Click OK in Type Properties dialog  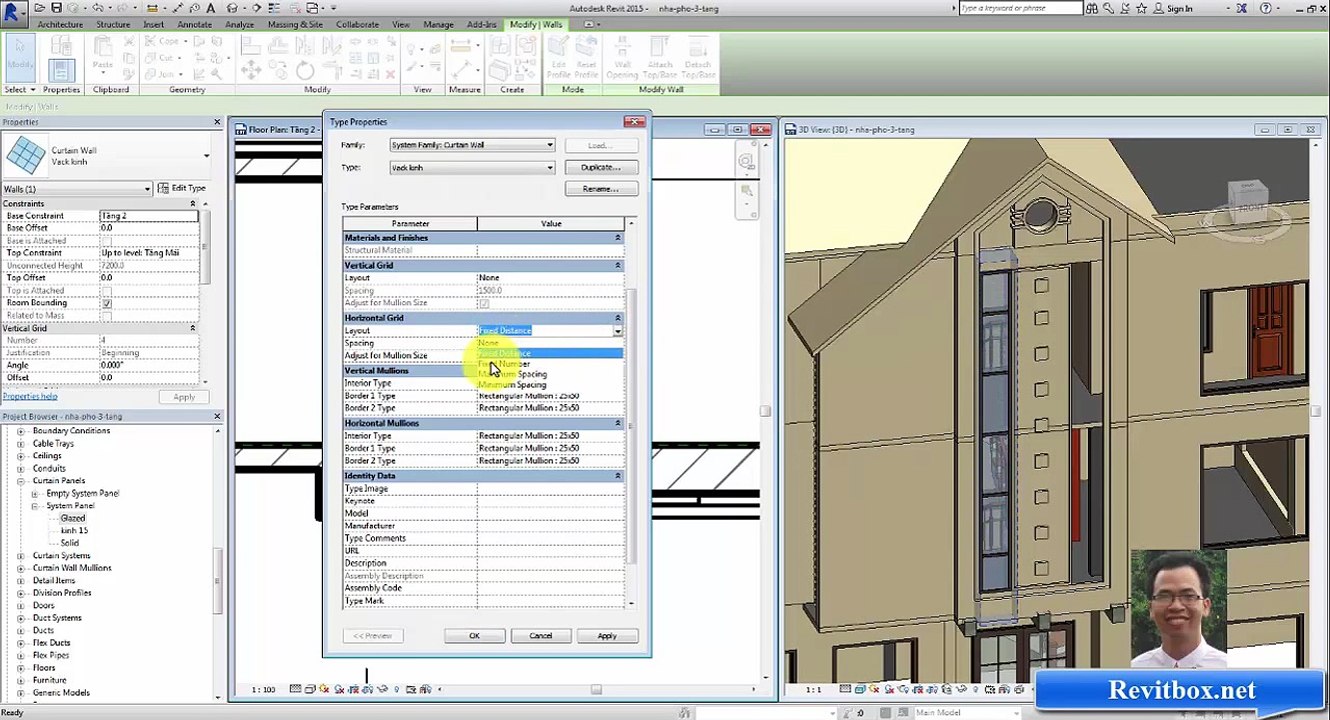(474, 636)
